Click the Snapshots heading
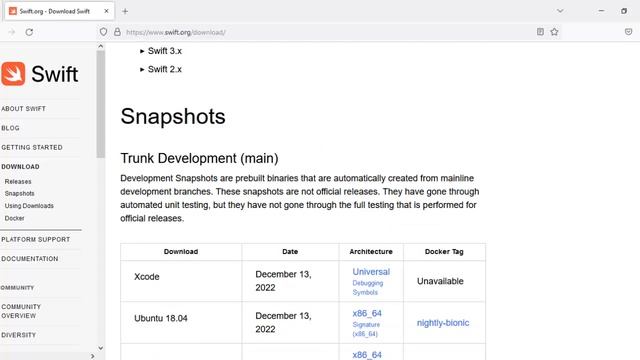The image size is (640, 360). coord(173,116)
